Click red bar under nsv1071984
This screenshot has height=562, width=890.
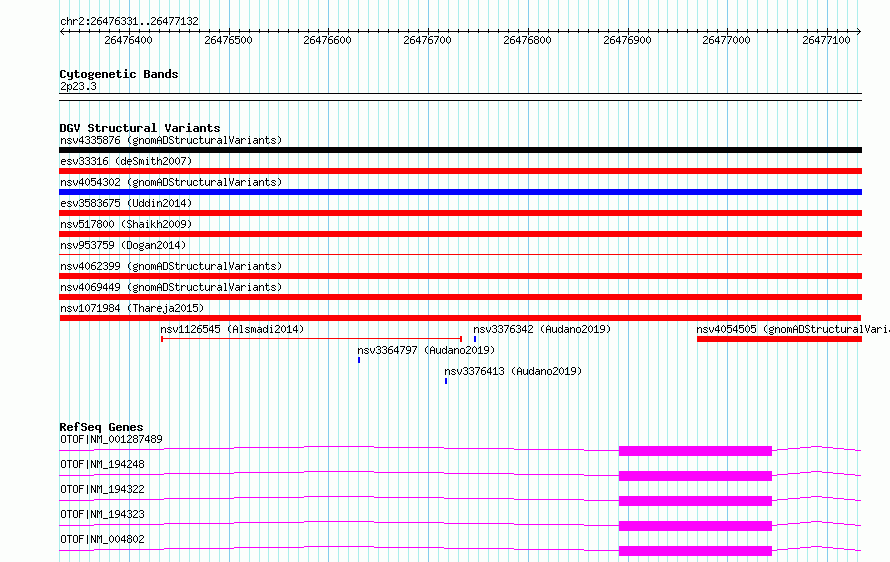tap(460, 318)
